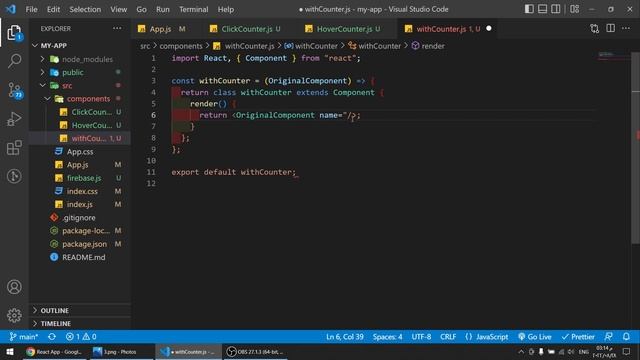
Task: Open the Terminal menu
Action: (x=193, y=9)
